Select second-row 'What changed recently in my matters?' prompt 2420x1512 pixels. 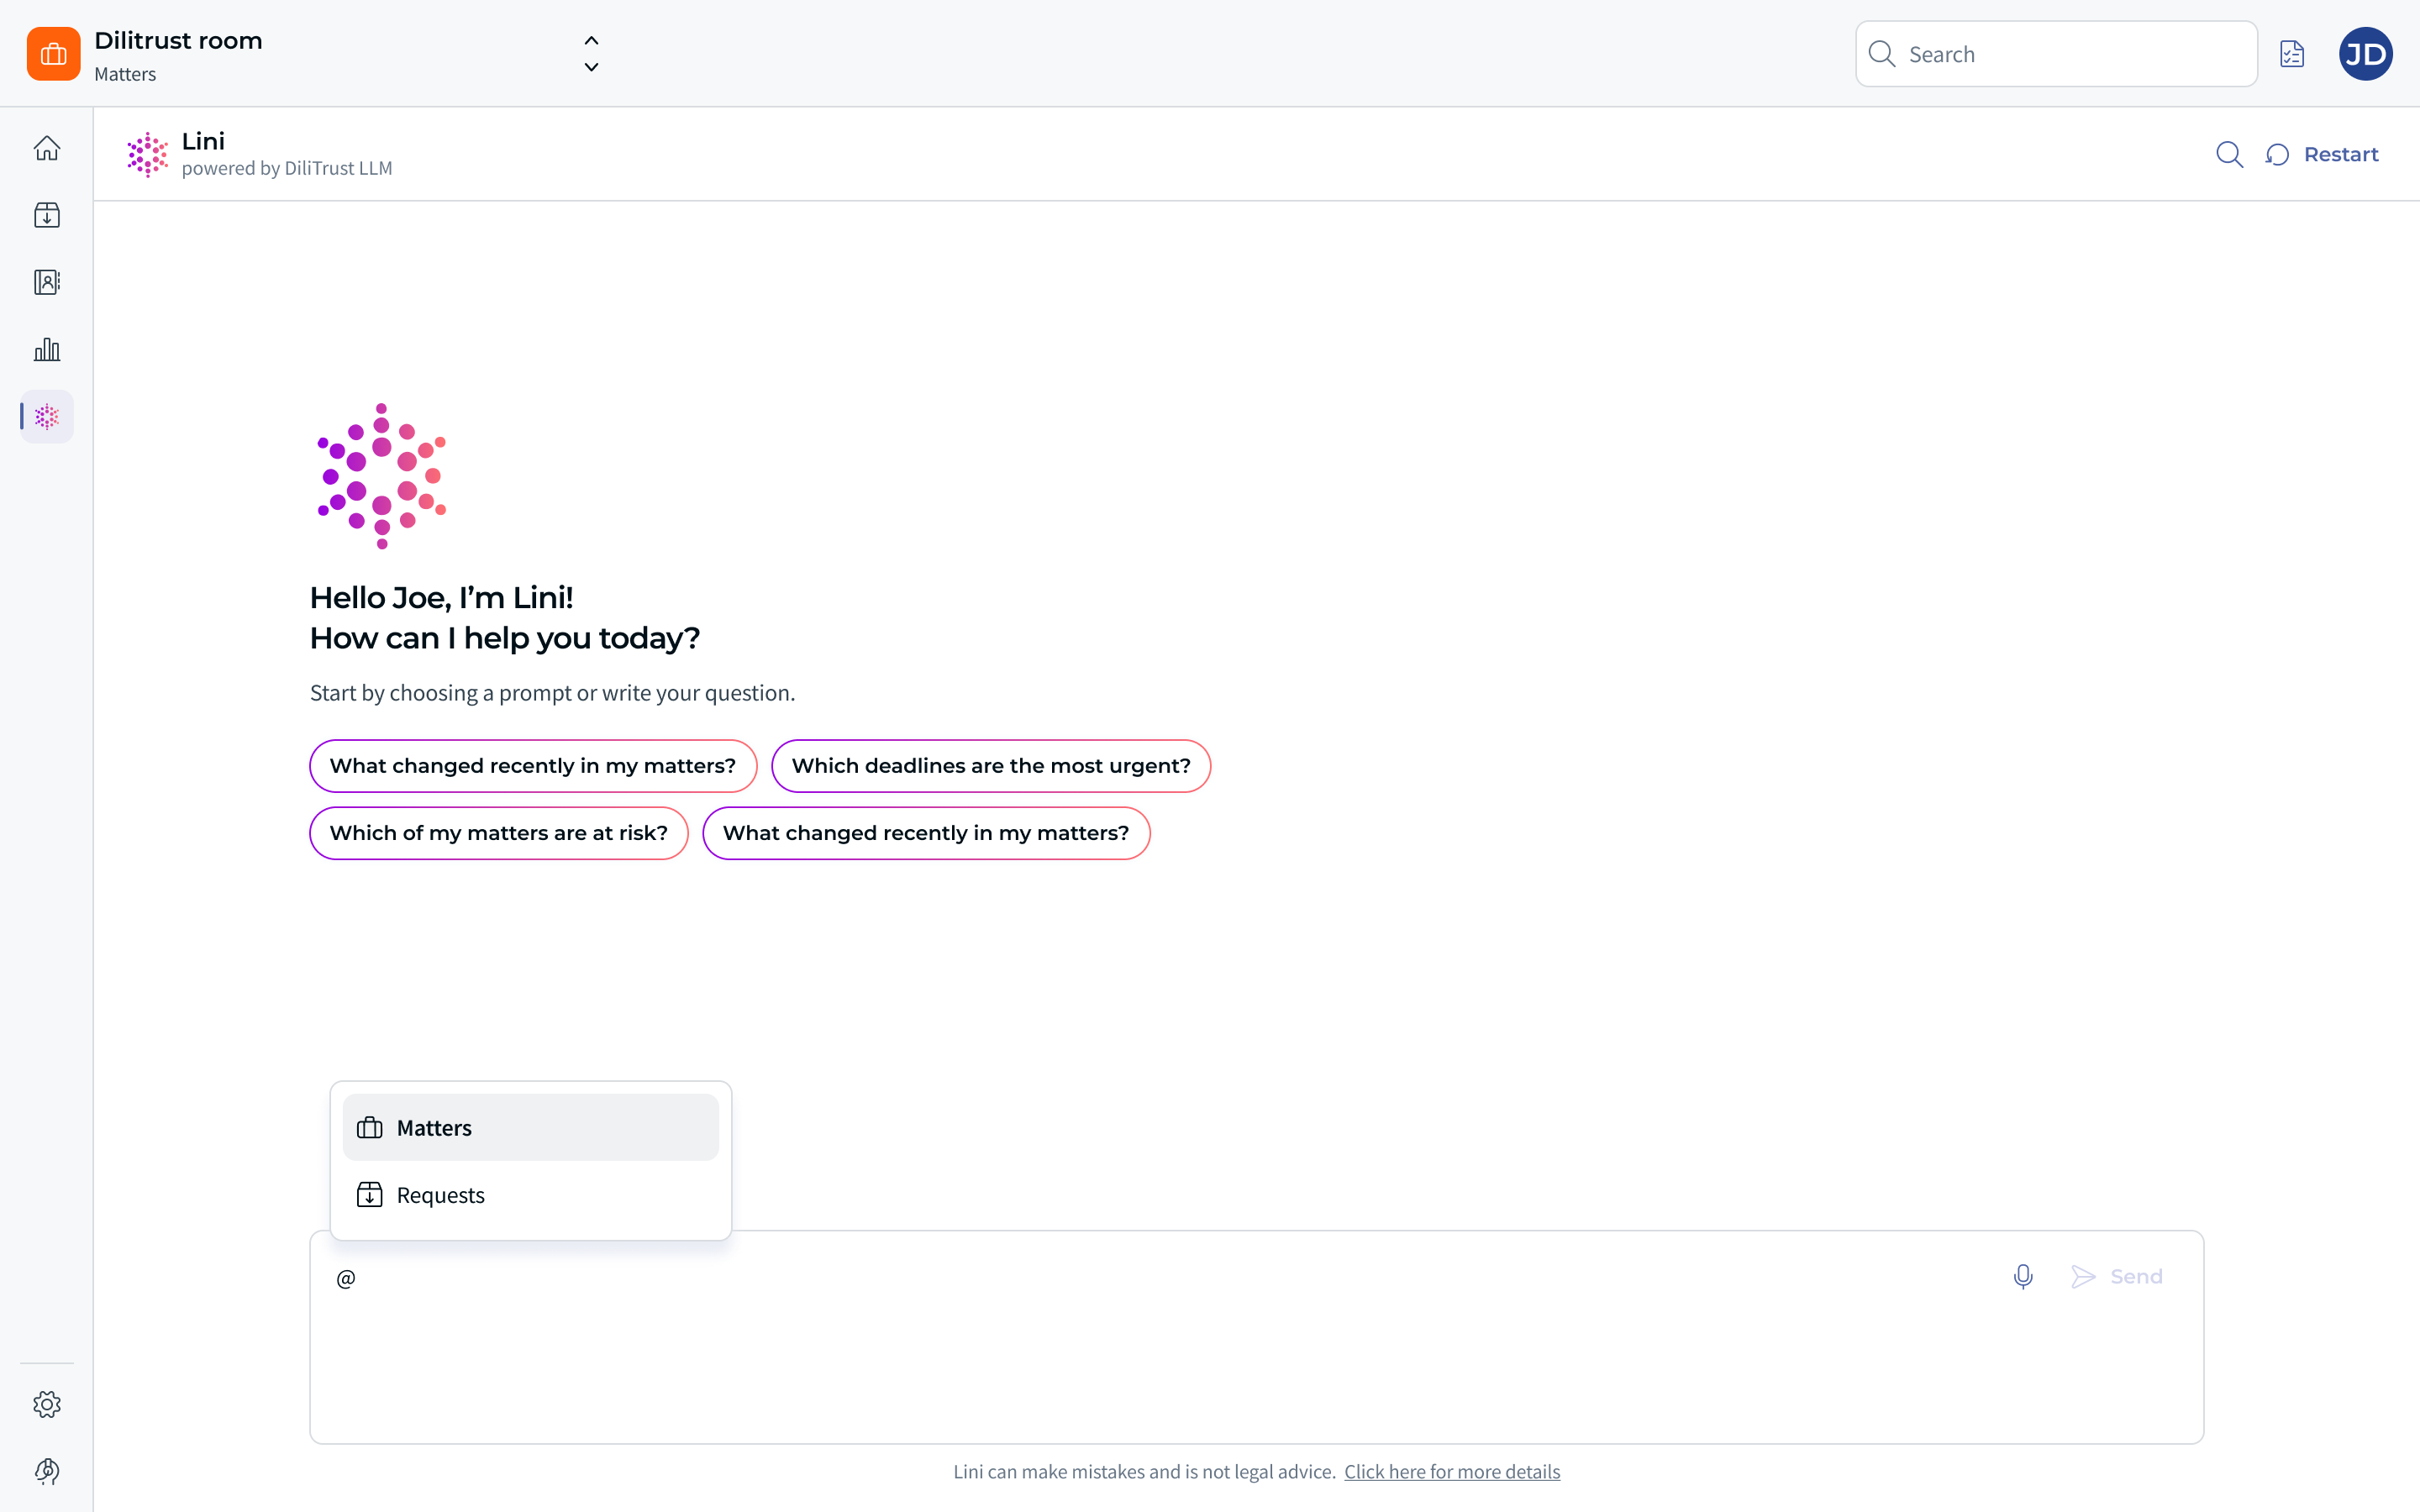pos(926,833)
